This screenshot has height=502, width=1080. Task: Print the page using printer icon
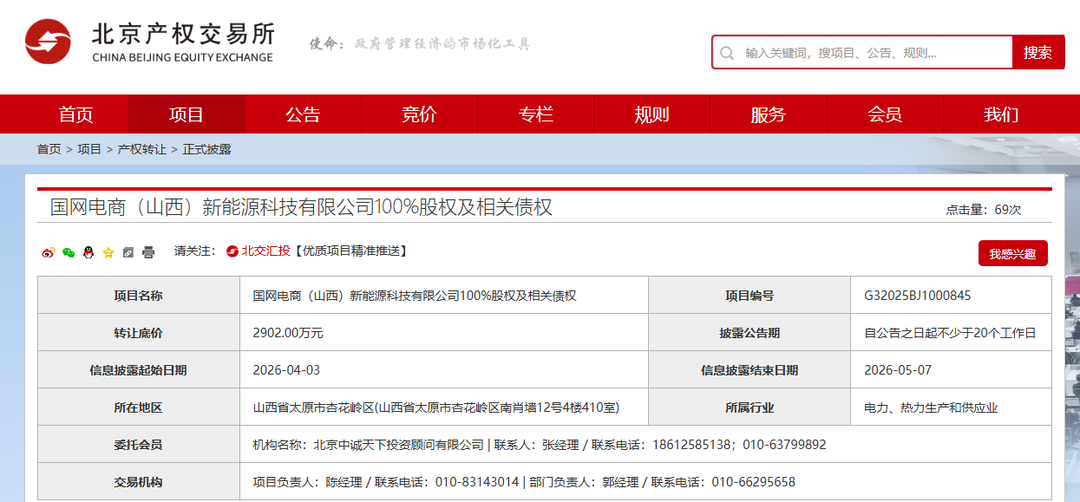(x=148, y=252)
